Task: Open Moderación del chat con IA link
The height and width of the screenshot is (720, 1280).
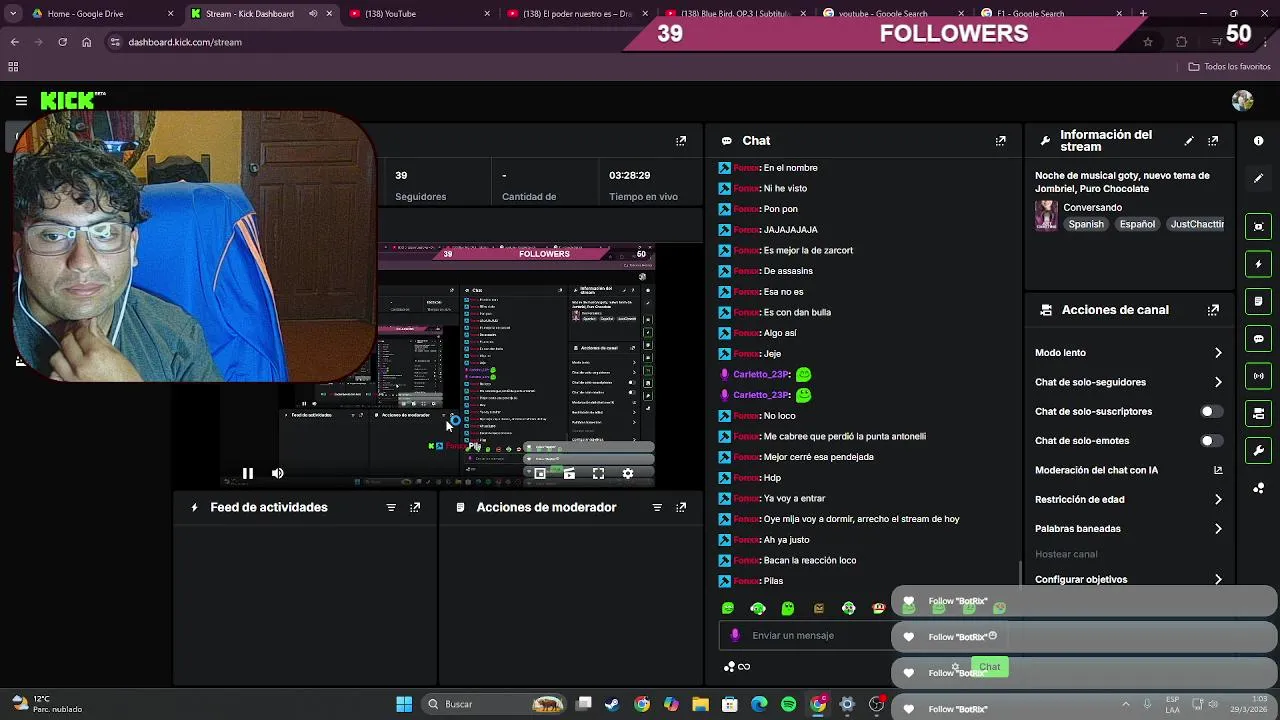Action: [x=1129, y=470]
